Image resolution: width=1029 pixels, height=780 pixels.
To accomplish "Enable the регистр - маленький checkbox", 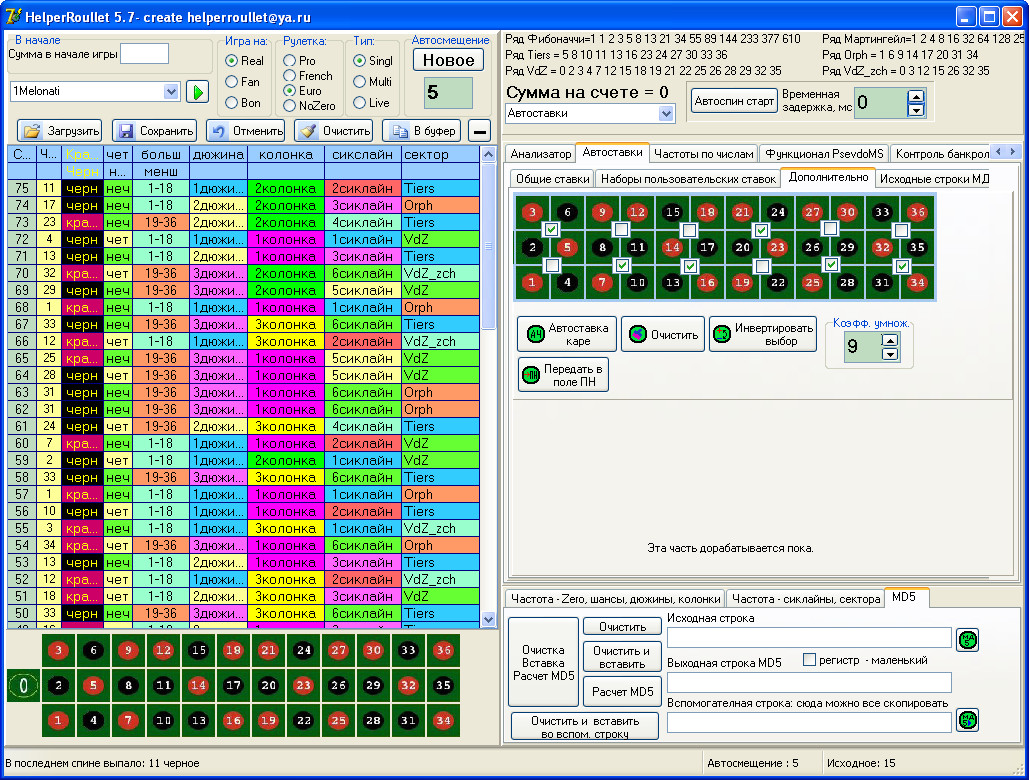I will point(810,660).
